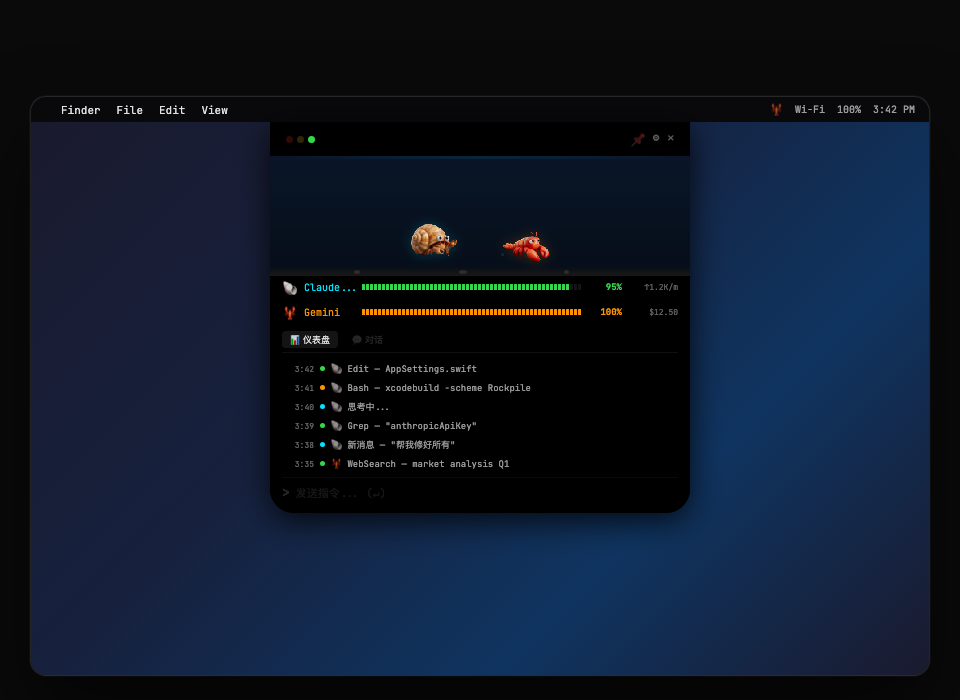The width and height of the screenshot is (960, 700).
Task: Click the 3:42 PM menu bar clock
Action: [894, 110]
